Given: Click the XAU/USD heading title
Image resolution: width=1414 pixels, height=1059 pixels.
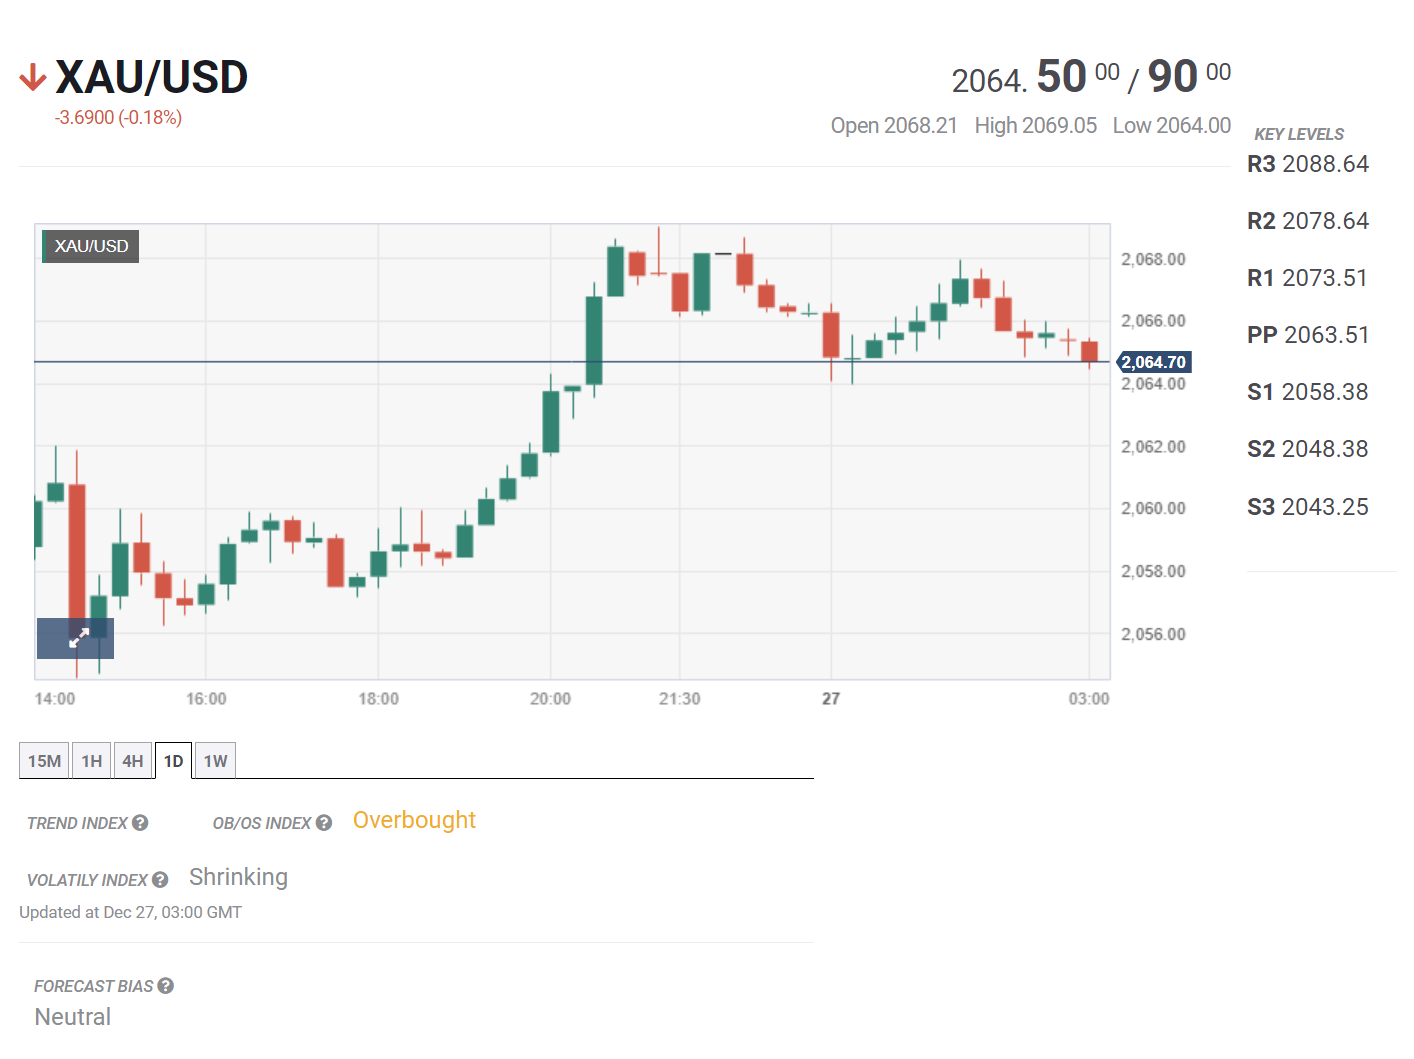Looking at the screenshot, I should (x=151, y=78).
